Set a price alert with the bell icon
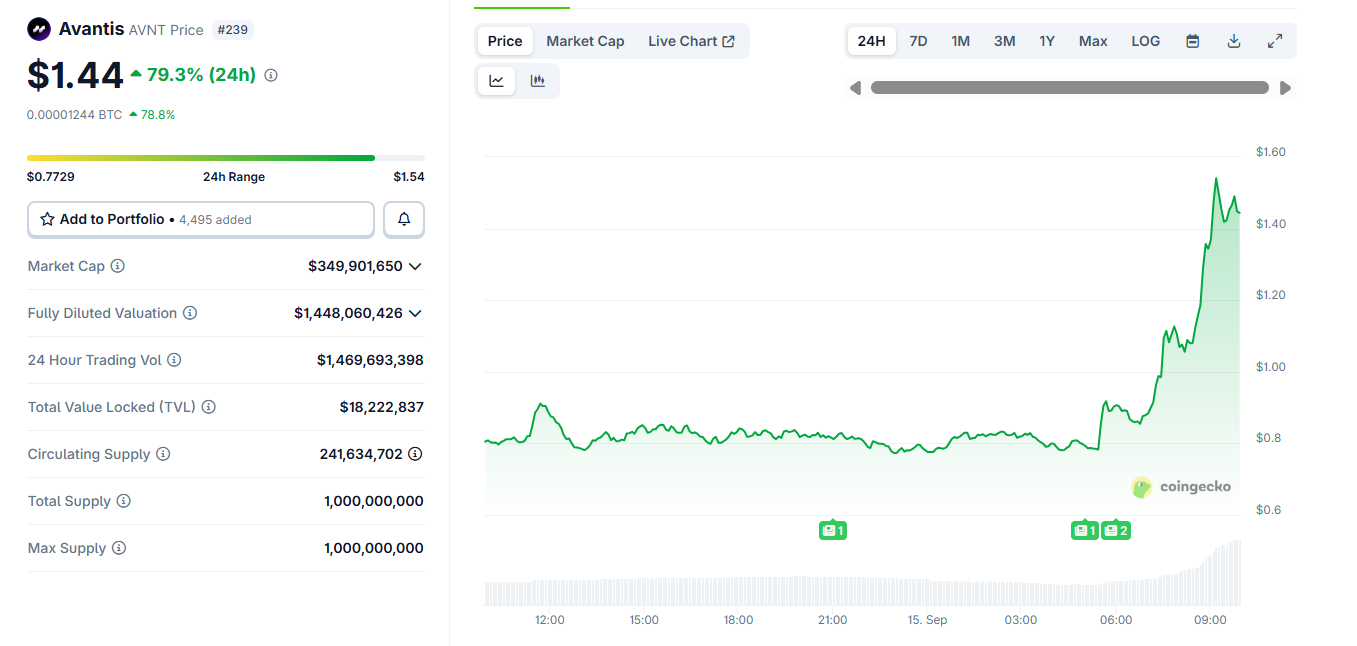Screen dimensions: 1357x646 coord(404,218)
